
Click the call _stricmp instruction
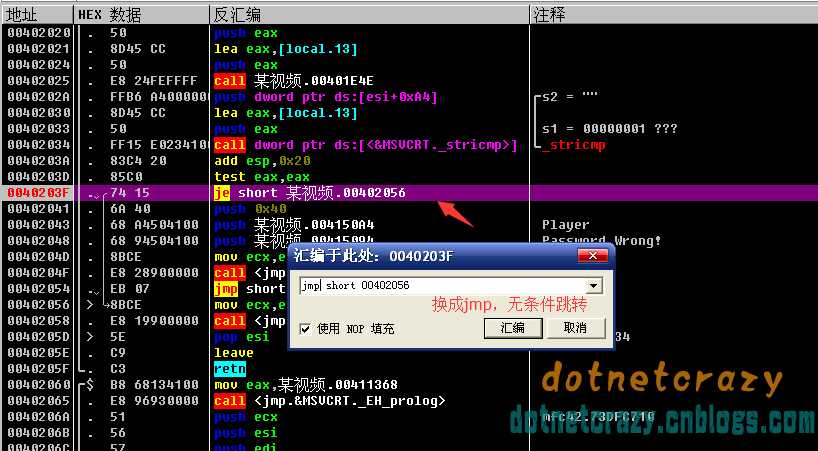(366, 145)
